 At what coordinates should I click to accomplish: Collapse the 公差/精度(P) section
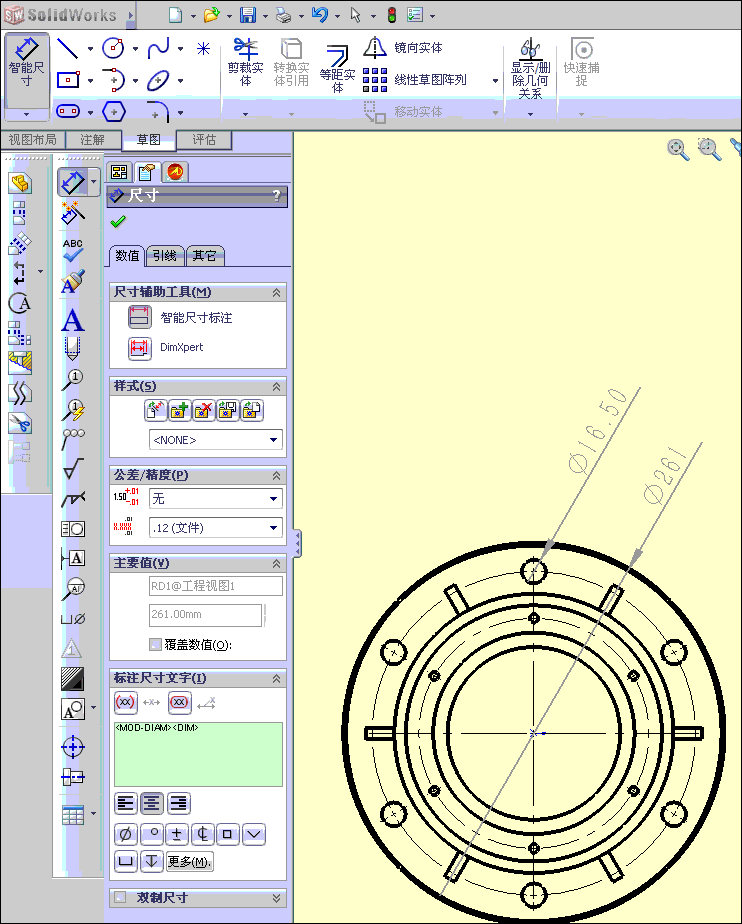pos(276,476)
